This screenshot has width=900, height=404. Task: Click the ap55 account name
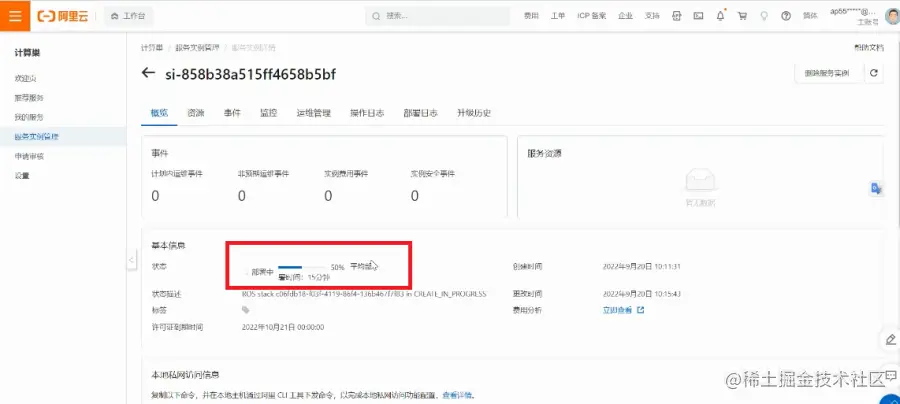(x=854, y=11)
